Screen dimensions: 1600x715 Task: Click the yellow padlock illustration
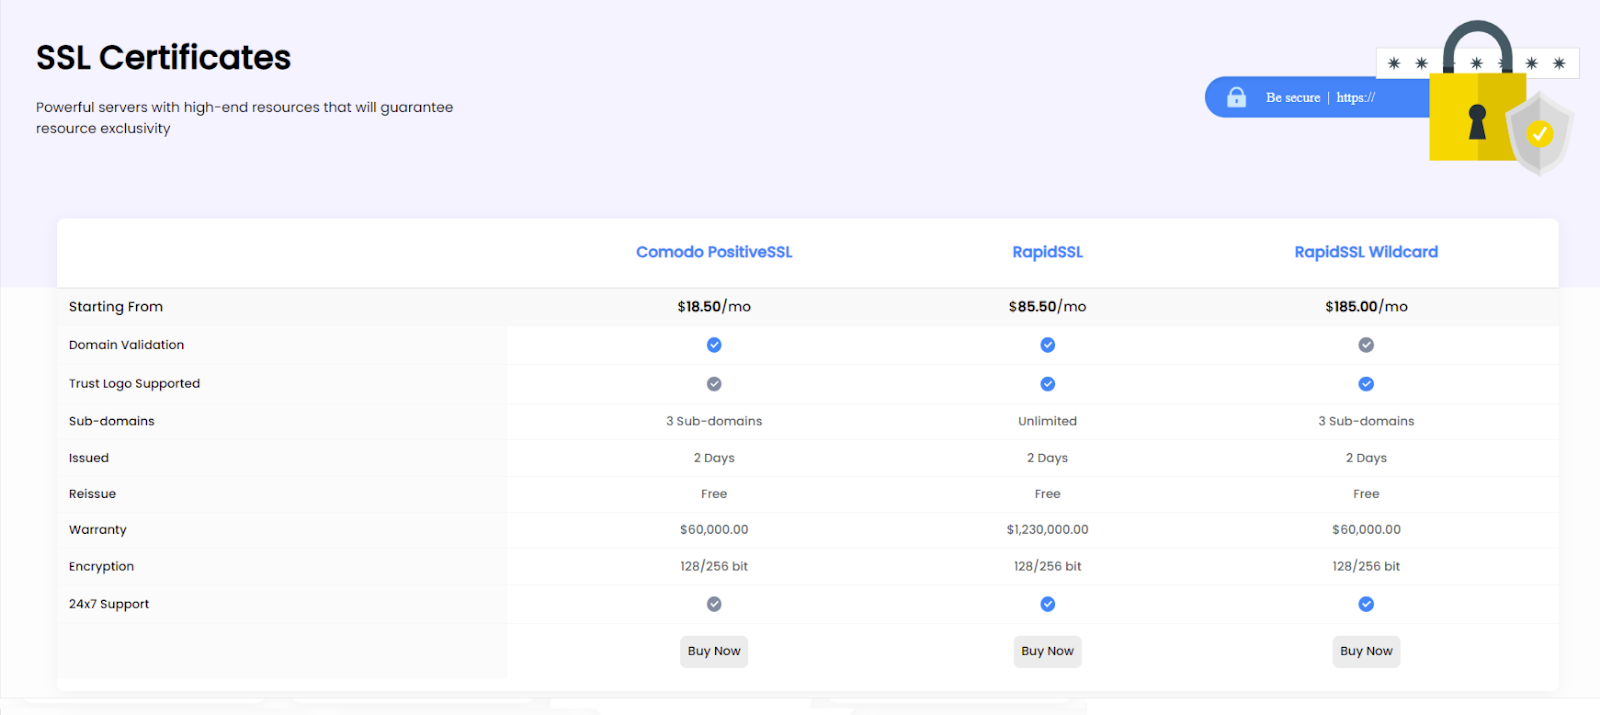1476,110
